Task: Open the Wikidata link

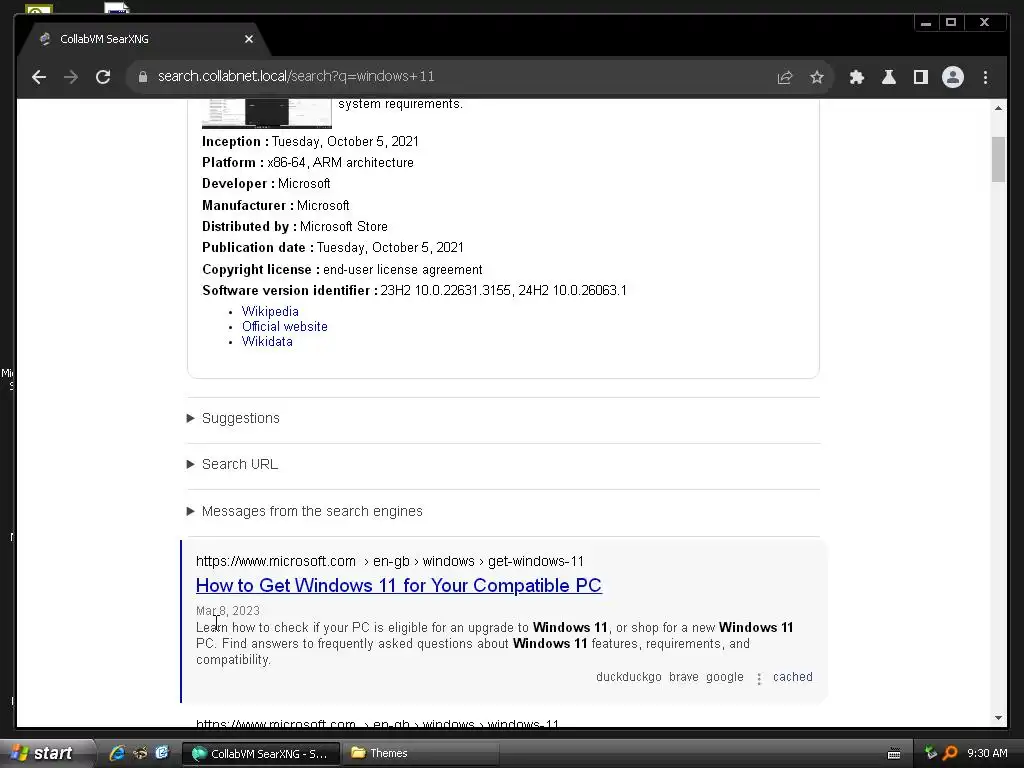Action: point(267,342)
